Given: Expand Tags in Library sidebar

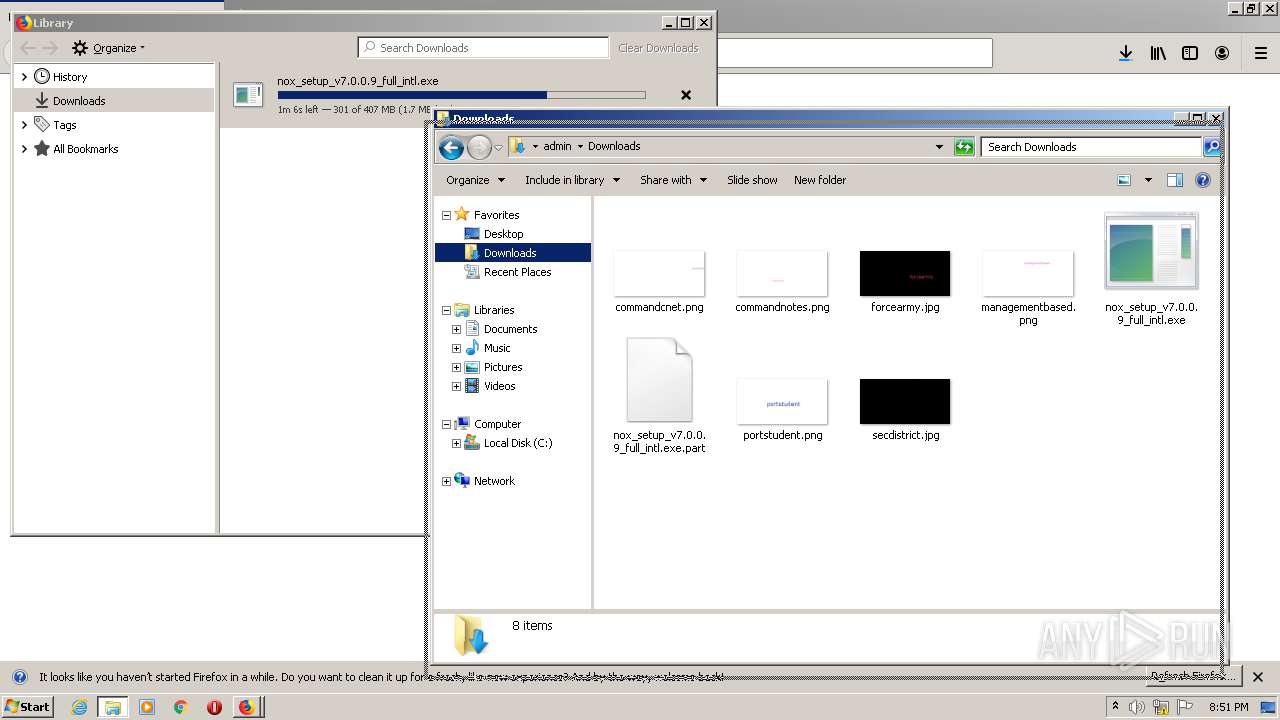Looking at the screenshot, I should click(24, 125).
